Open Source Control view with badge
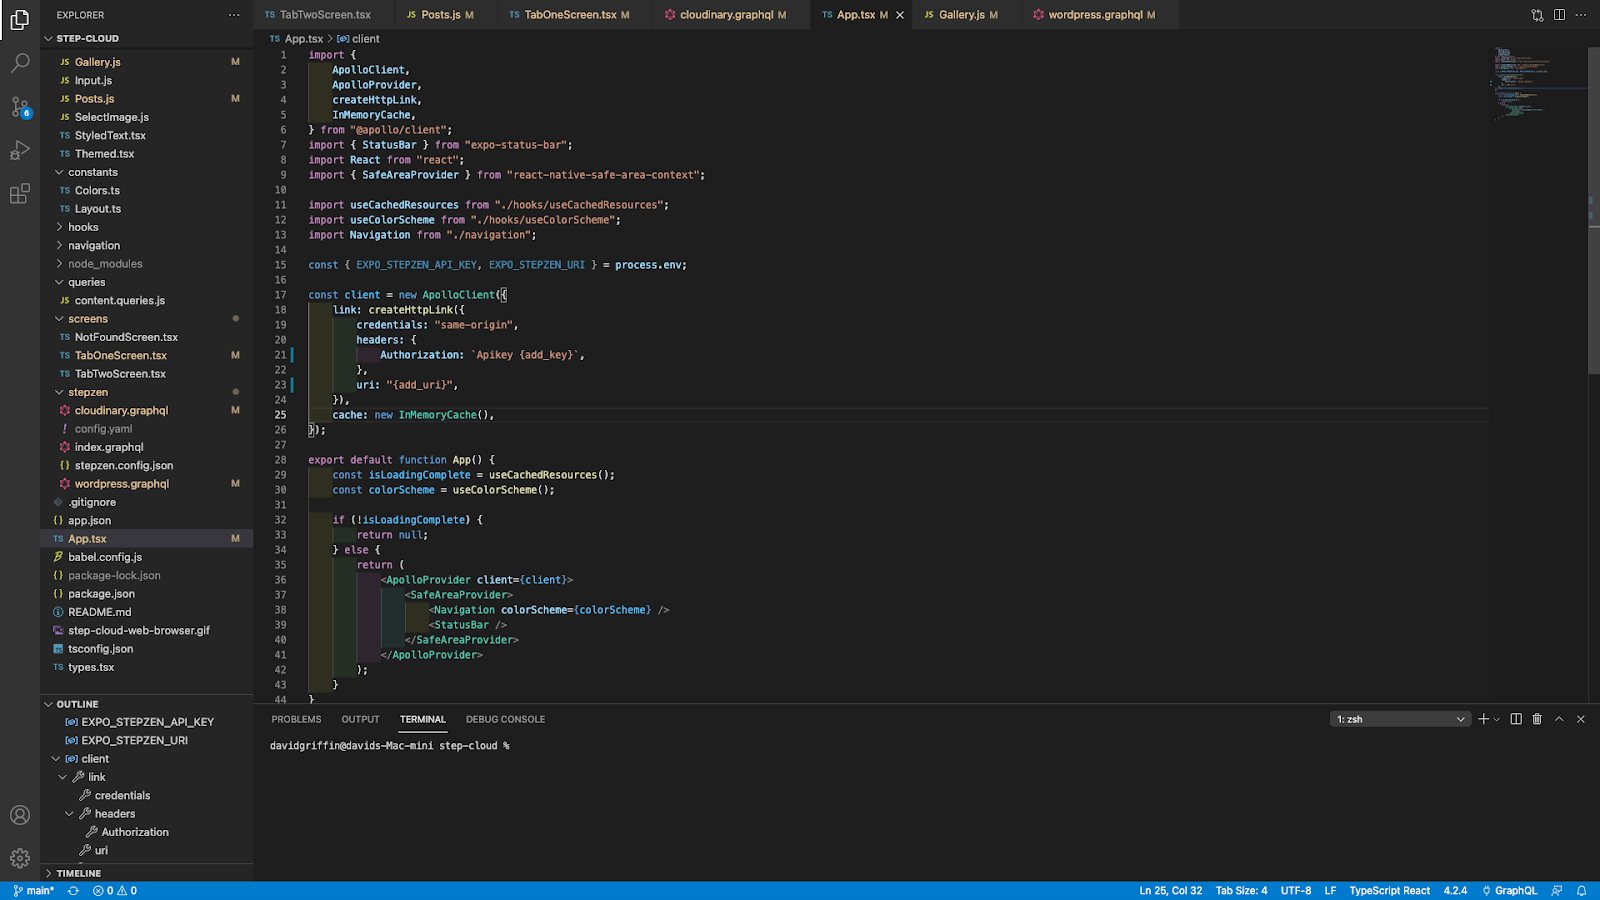Image resolution: width=1600 pixels, height=900 pixels. pyautogui.click(x=20, y=107)
